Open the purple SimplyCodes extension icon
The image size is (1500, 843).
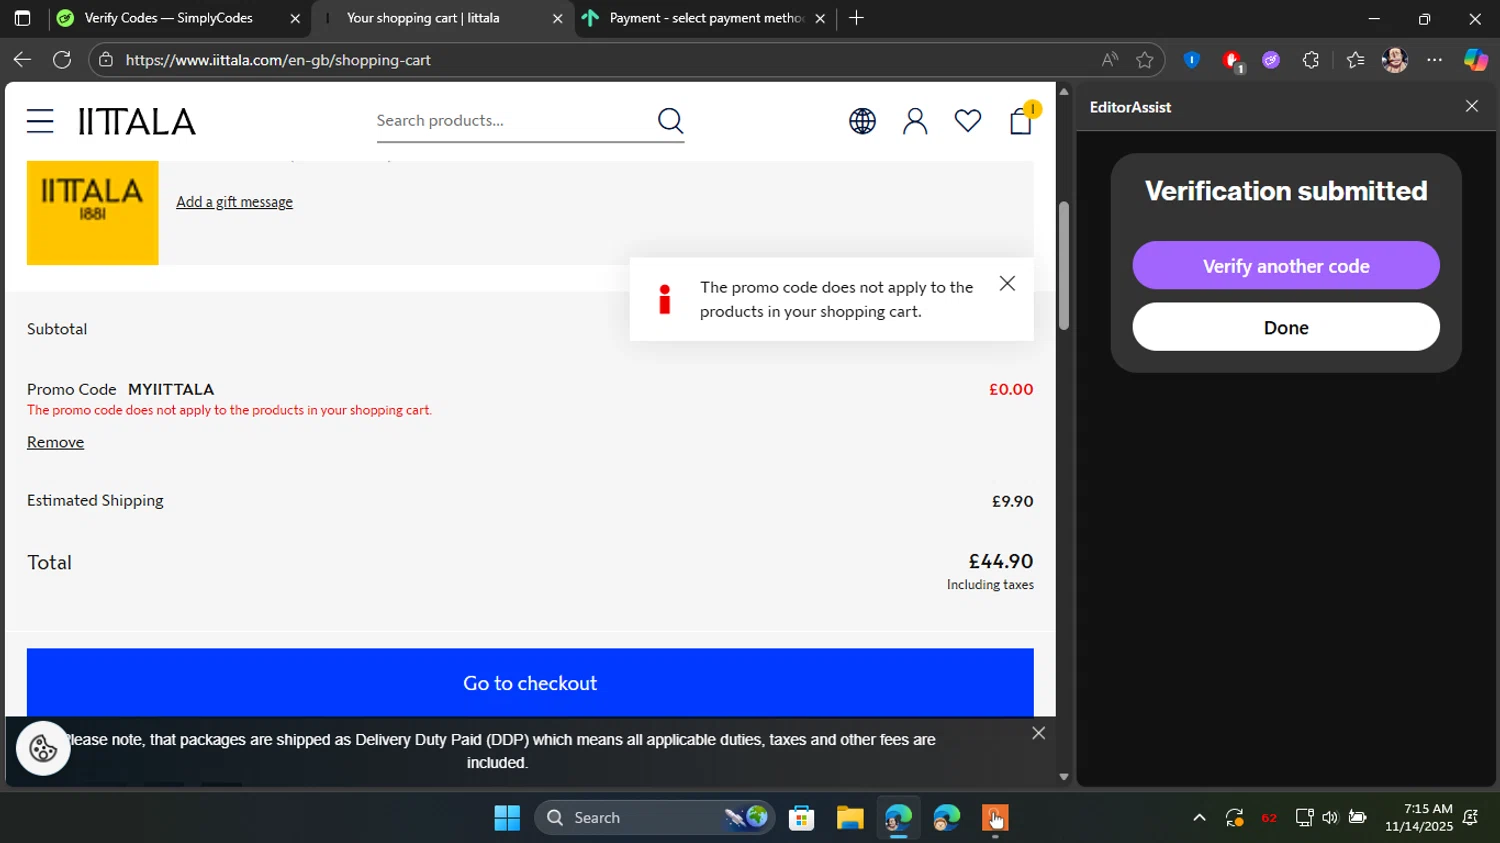(x=1271, y=60)
